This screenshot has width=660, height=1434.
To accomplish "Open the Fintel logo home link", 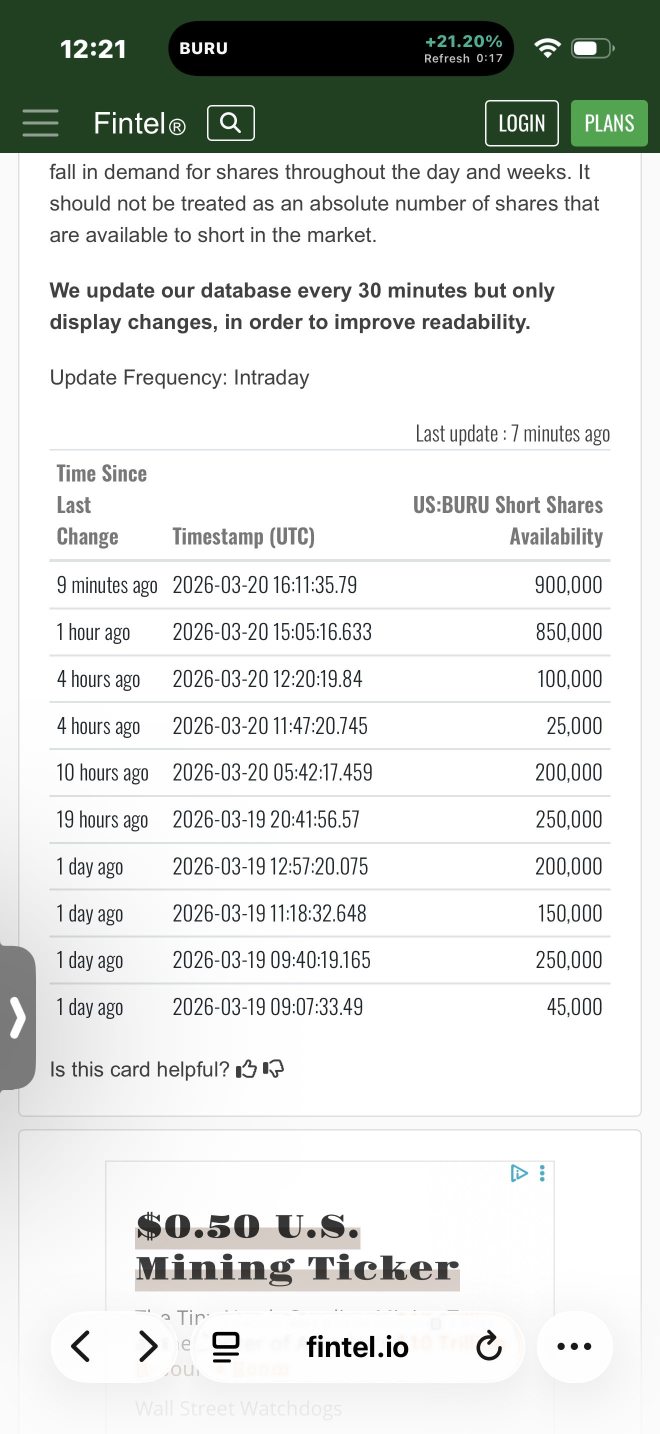I will coord(139,123).
